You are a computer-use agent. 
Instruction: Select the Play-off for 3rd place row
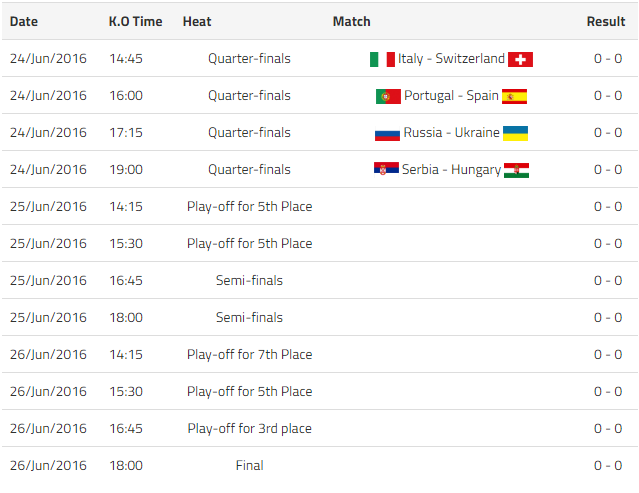click(x=249, y=428)
